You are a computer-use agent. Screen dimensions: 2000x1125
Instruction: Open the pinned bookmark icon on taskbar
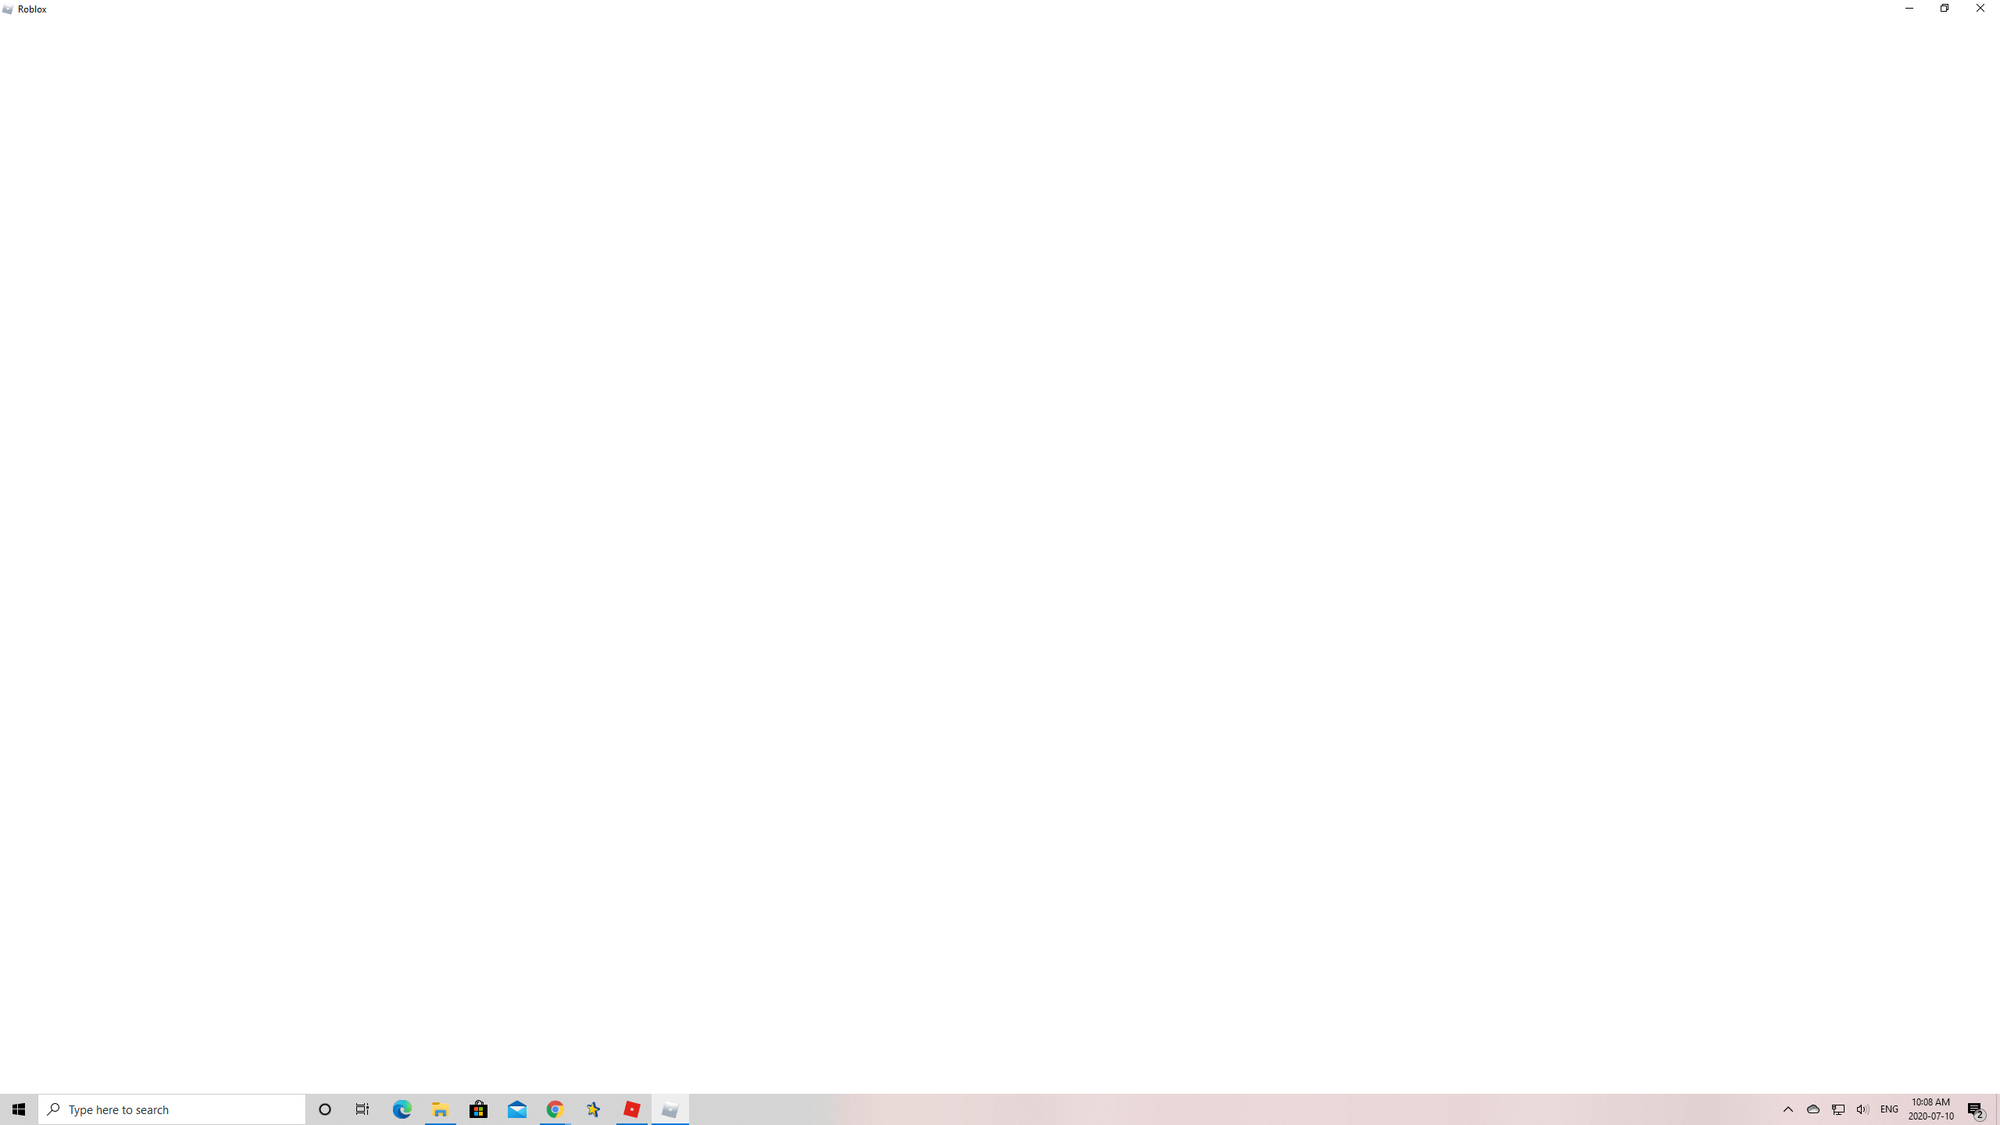click(x=593, y=1109)
